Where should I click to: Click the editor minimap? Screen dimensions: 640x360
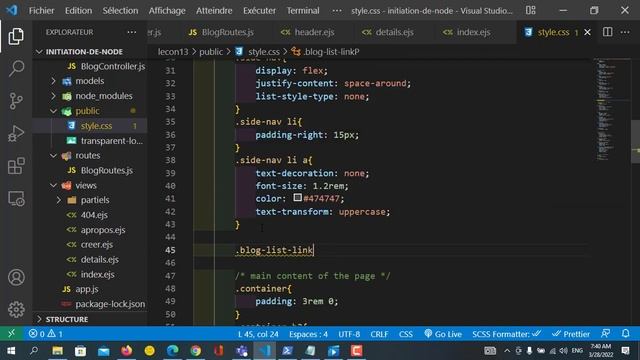[611, 110]
